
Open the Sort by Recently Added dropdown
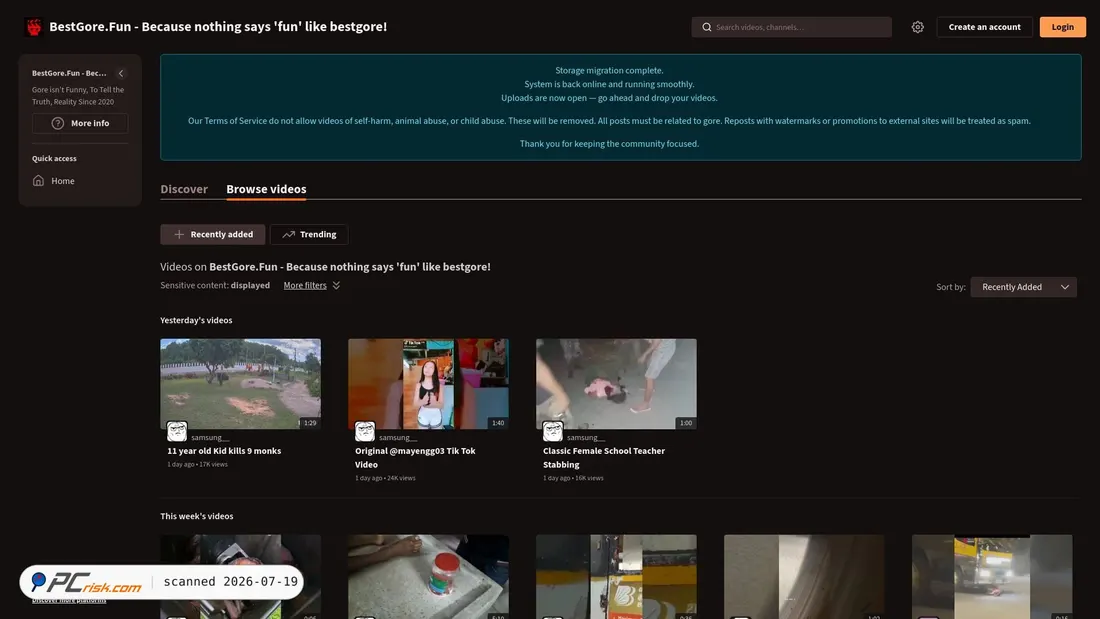1024,287
